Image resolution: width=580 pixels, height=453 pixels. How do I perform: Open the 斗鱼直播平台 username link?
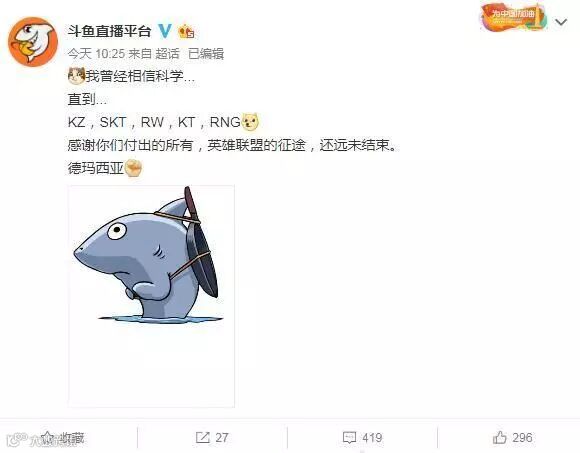click(109, 31)
